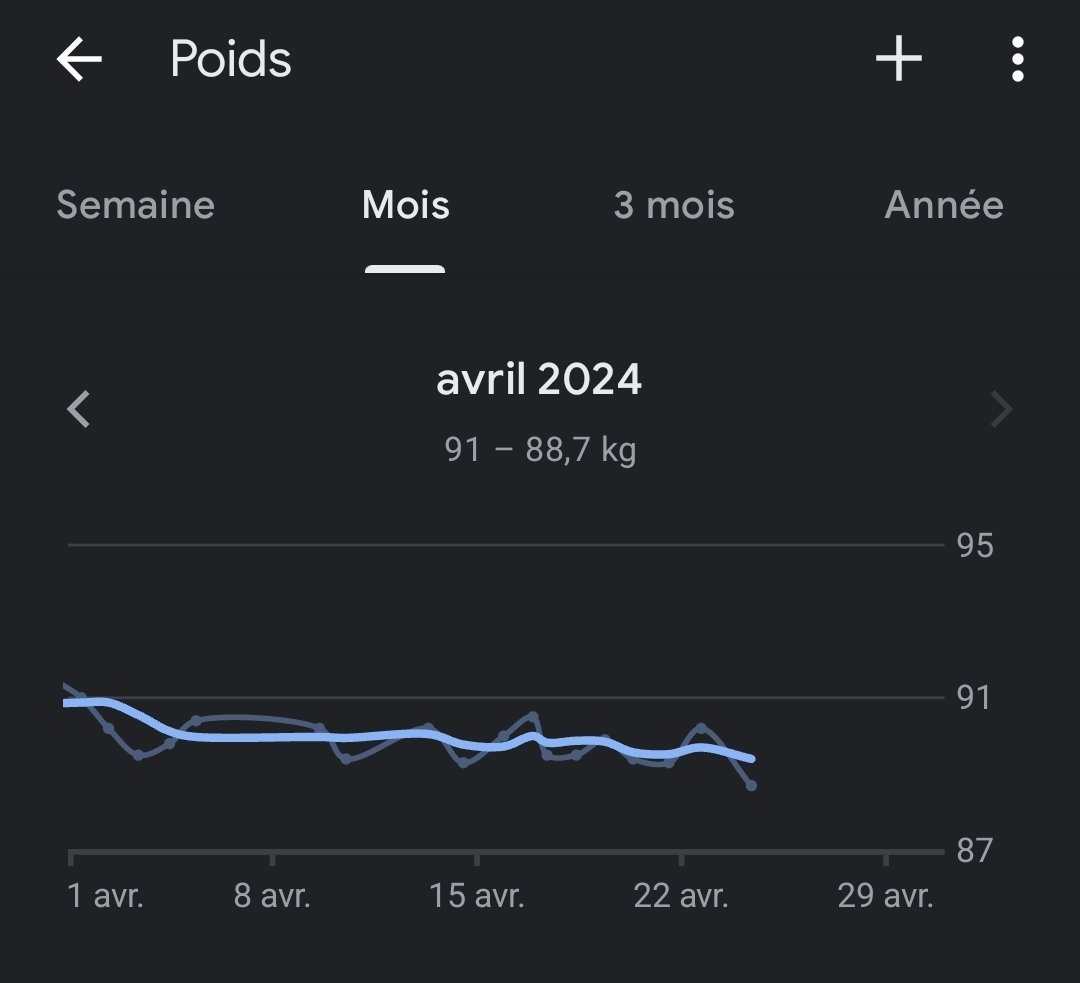Tap the avril 2024 month heading

[539, 380]
